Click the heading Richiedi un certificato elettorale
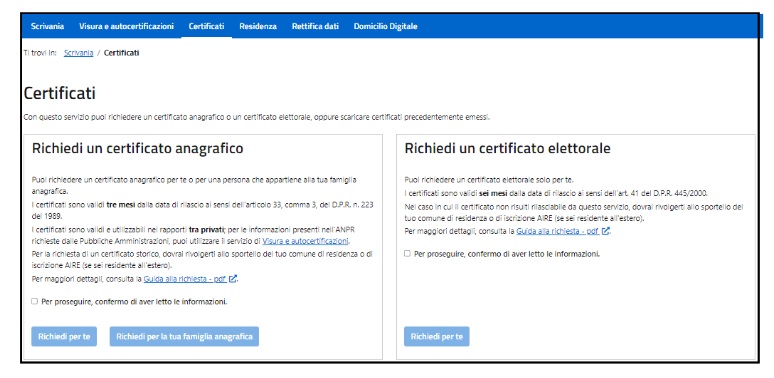774x378 pixels. (507, 148)
